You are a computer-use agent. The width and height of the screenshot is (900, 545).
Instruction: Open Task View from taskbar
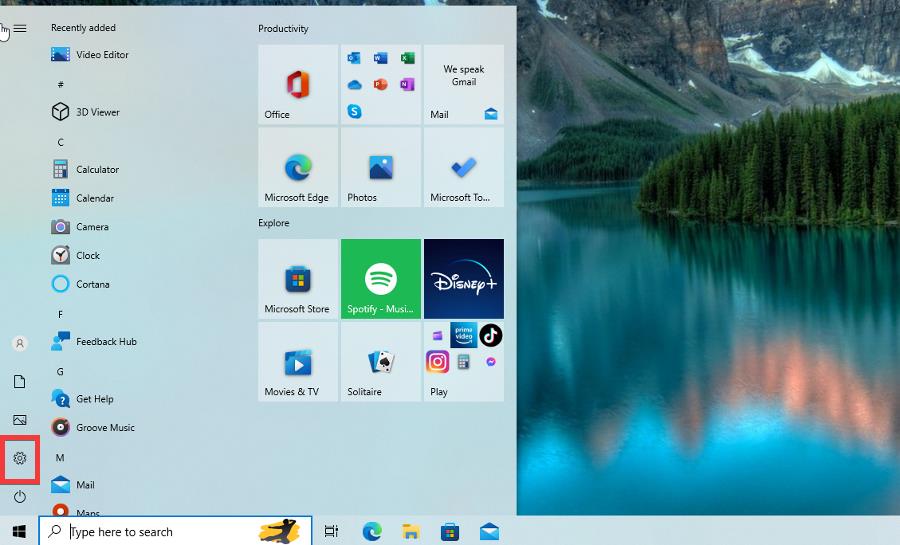point(331,531)
